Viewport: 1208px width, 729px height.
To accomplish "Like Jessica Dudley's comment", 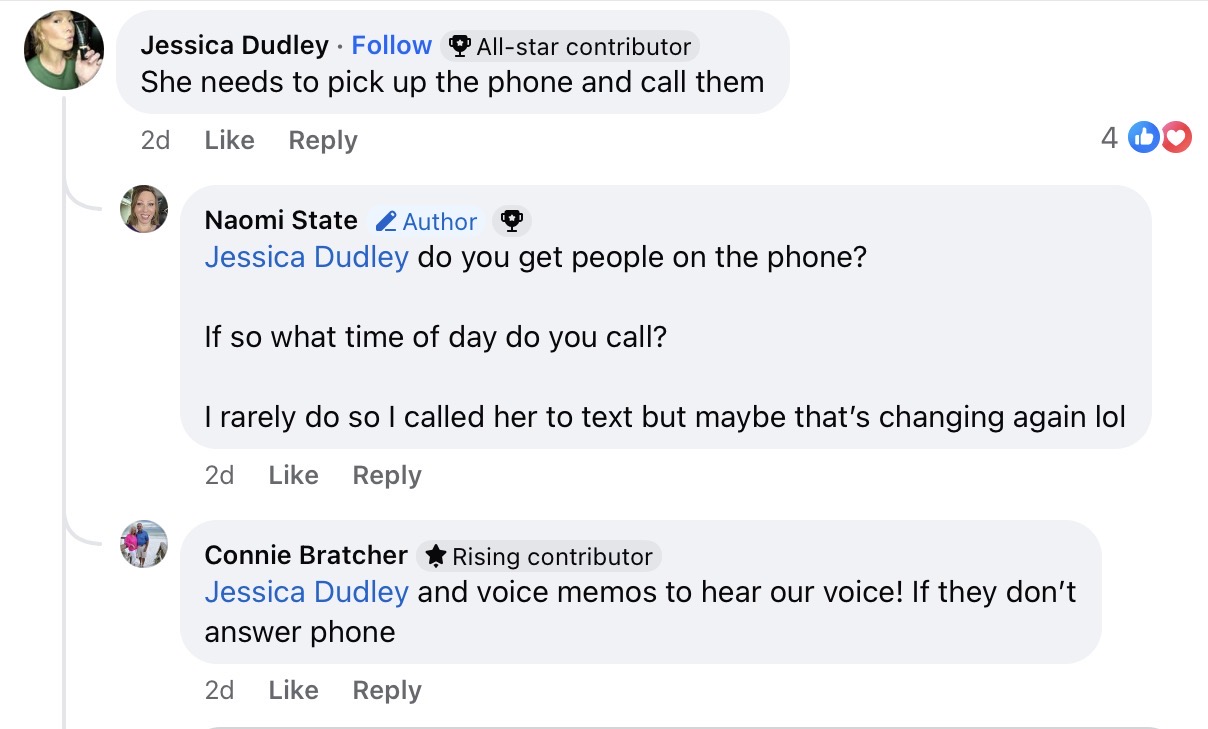I will tap(229, 141).
